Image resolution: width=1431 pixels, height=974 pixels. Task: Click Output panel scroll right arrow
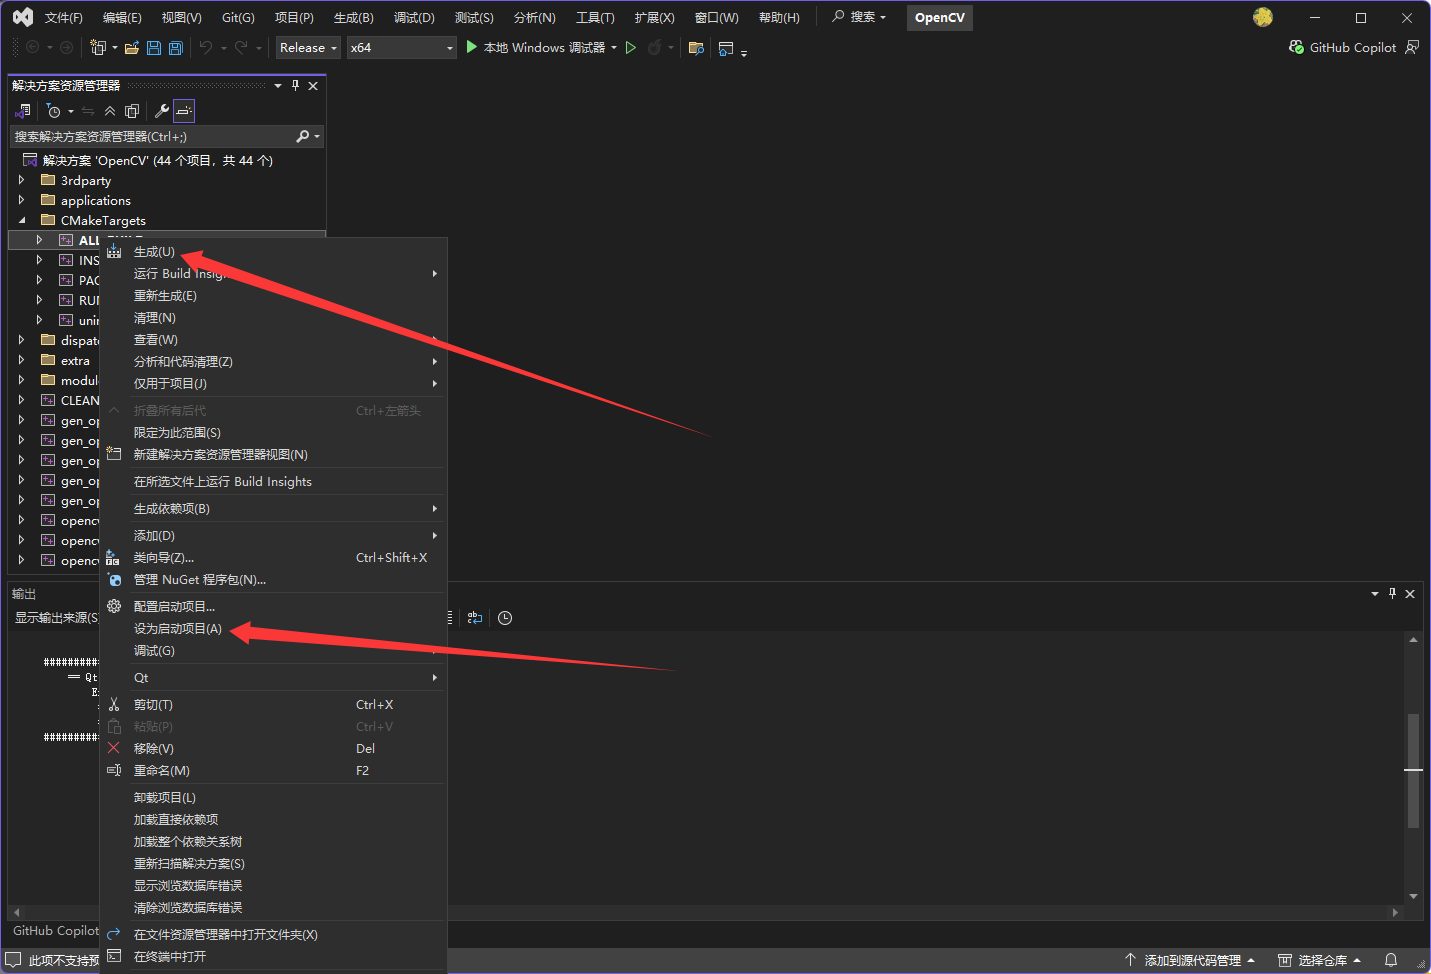(x=1395, y=912)
